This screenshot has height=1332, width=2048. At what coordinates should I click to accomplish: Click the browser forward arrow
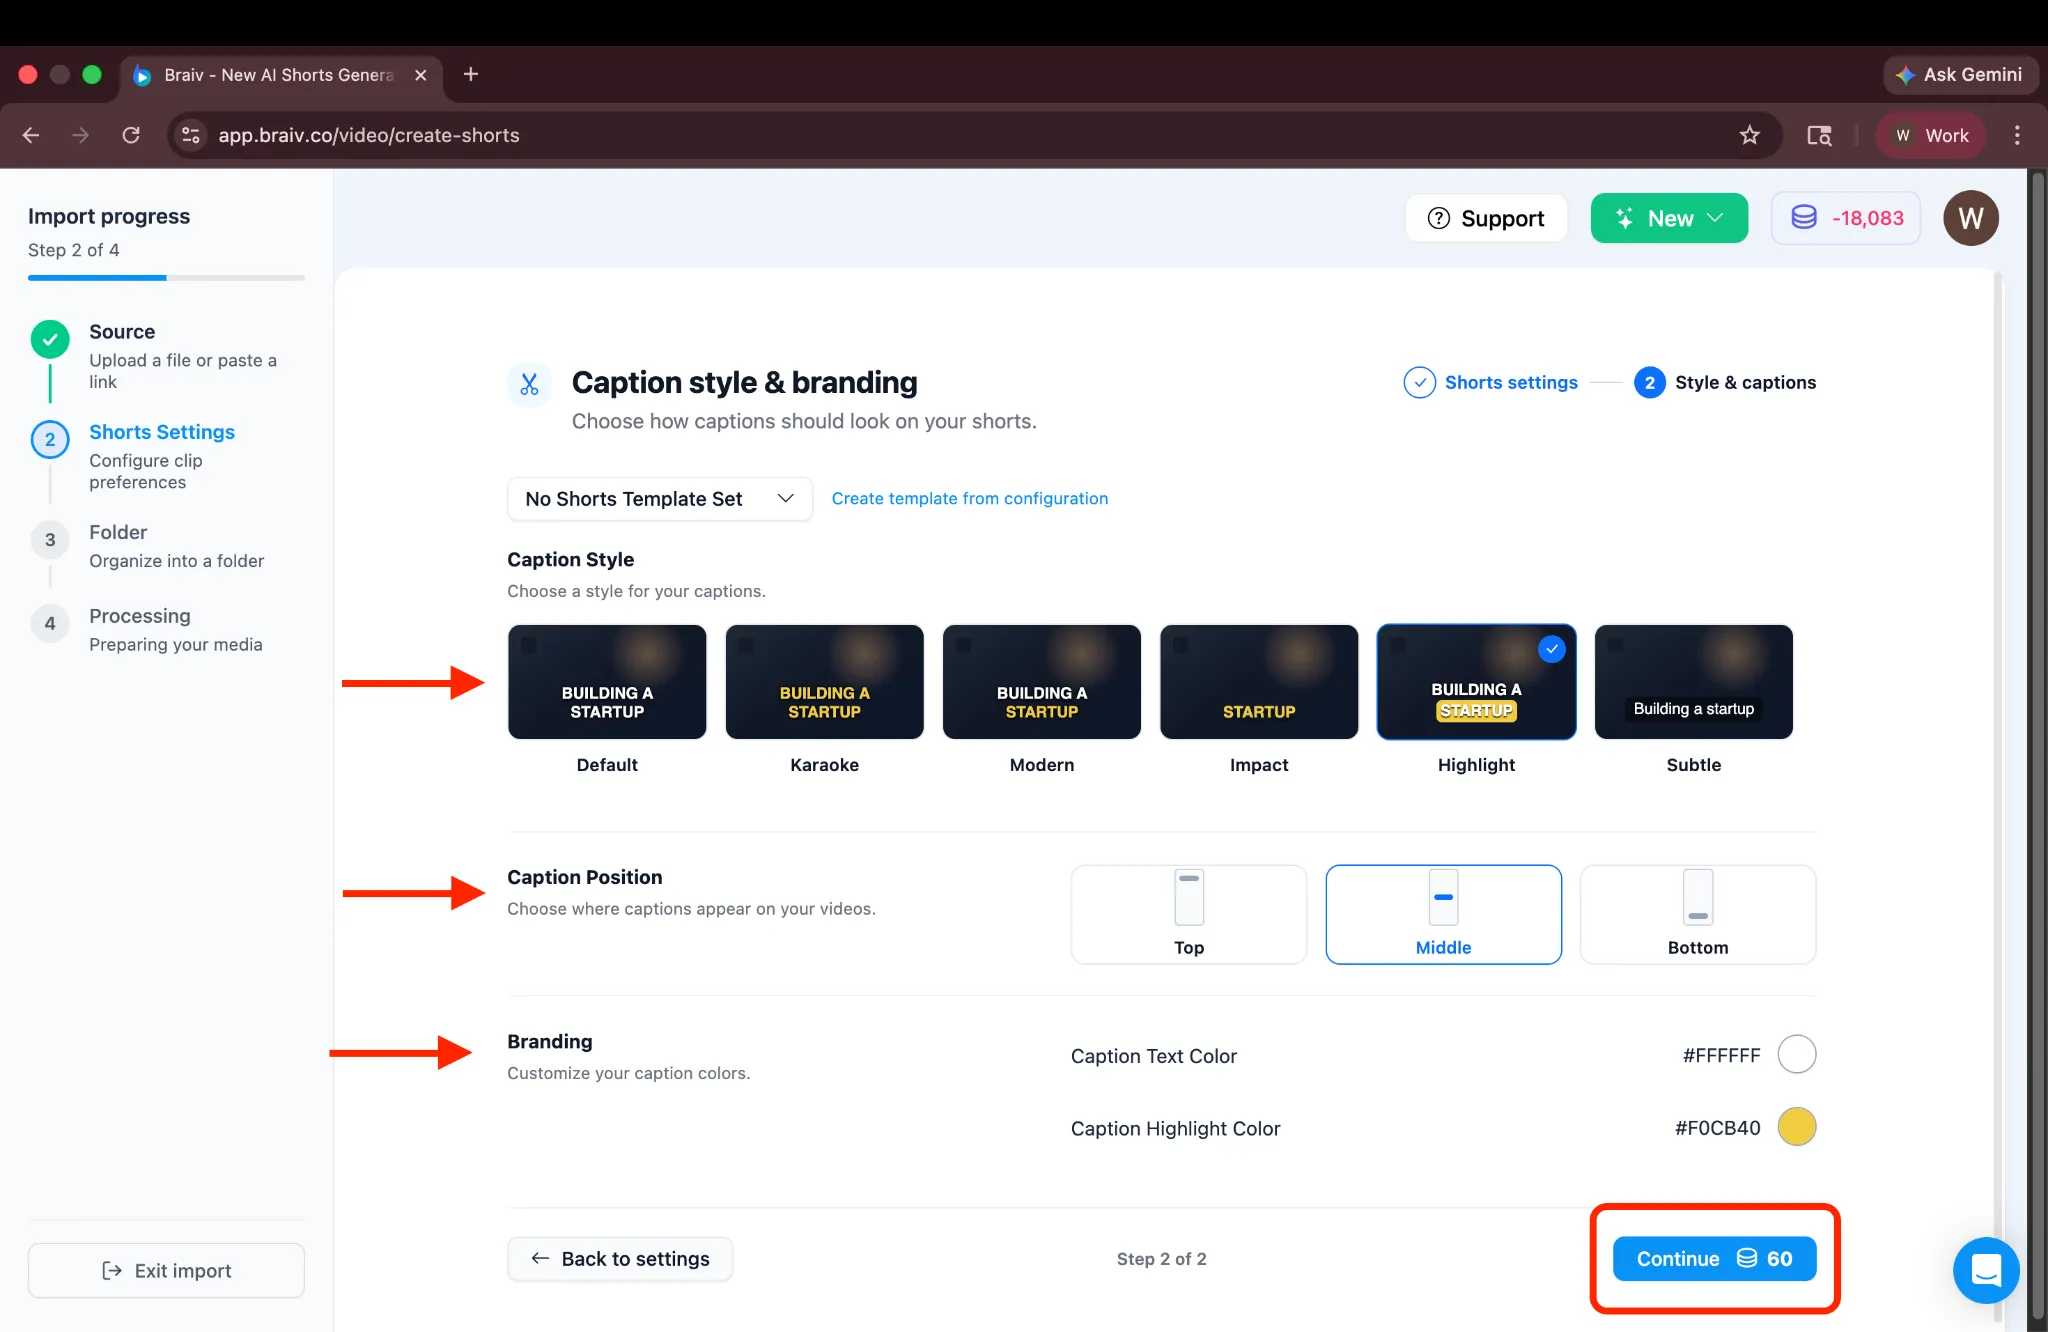tap(81, 135)
